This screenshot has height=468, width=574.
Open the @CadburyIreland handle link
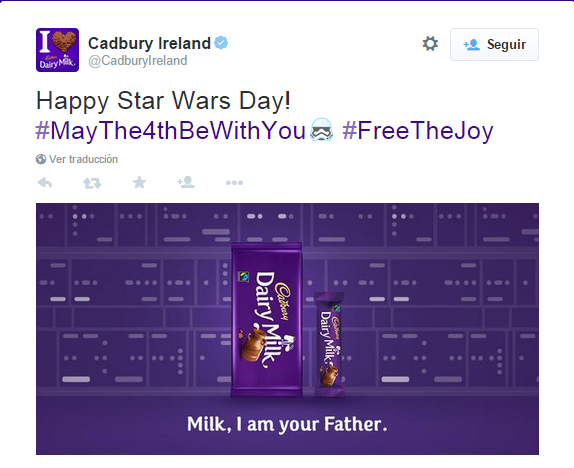click(x=138, y=61)
